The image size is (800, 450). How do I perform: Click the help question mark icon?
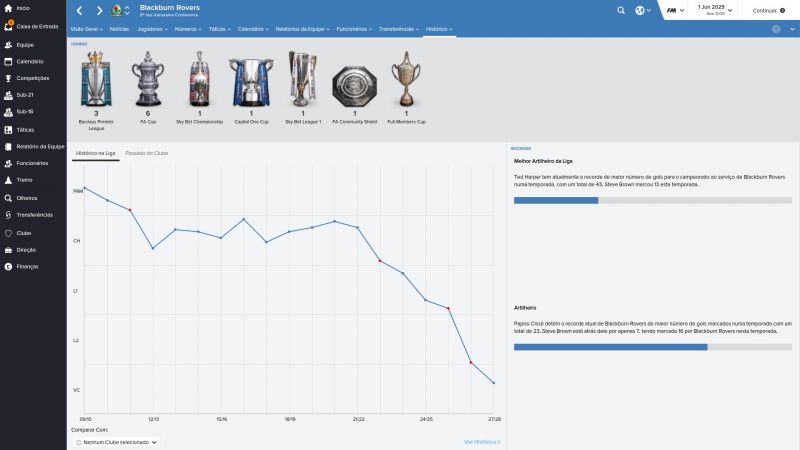(x=776, y=29)
